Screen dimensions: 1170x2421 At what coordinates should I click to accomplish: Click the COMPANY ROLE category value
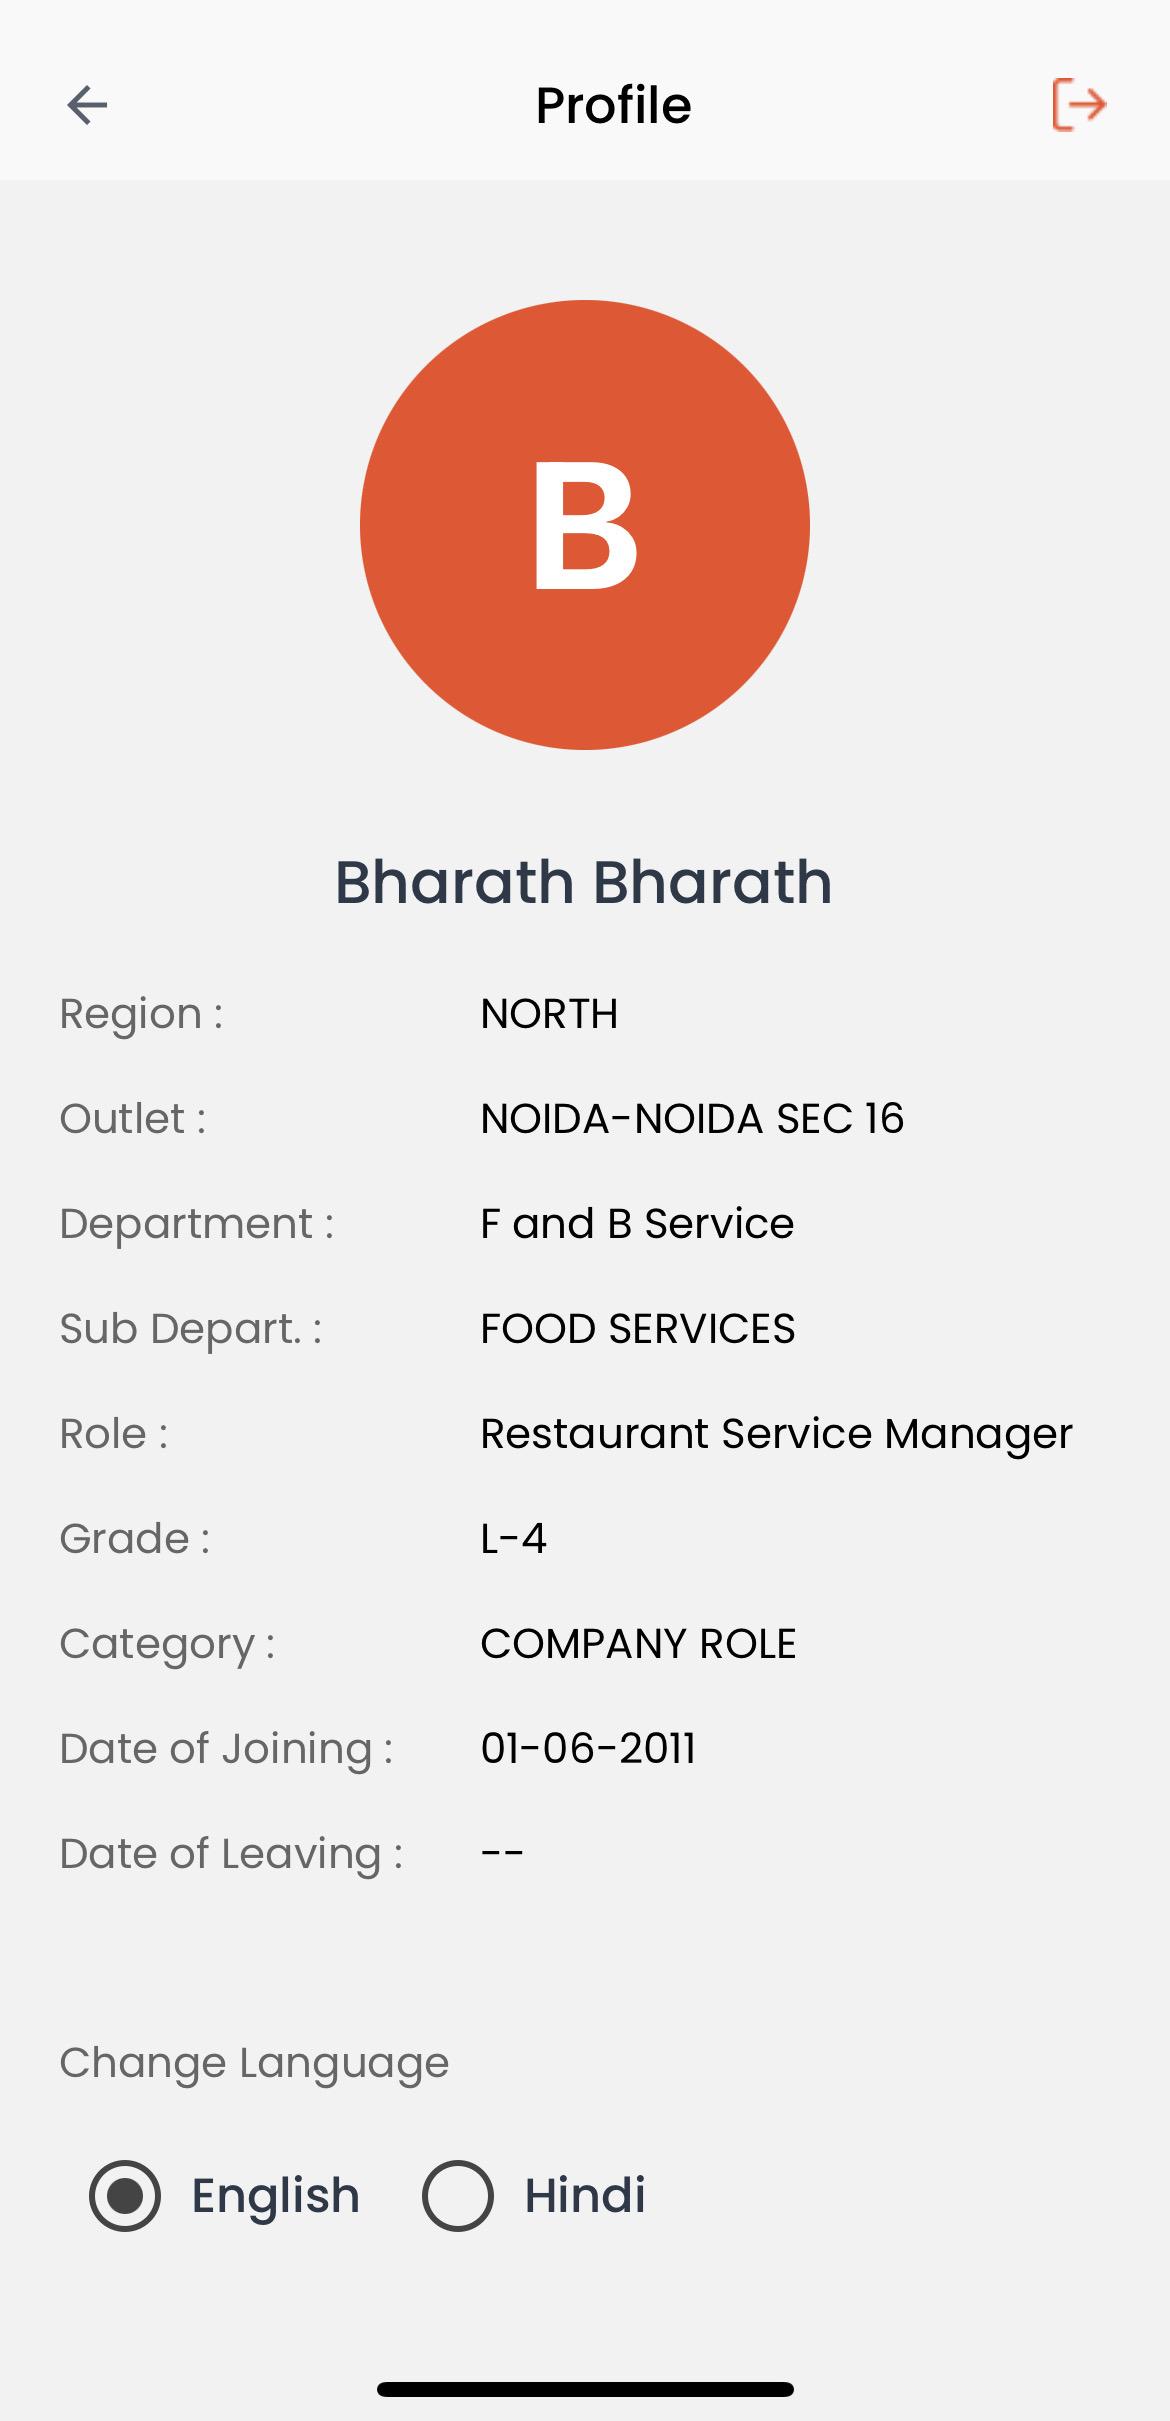click(638, 1644)
